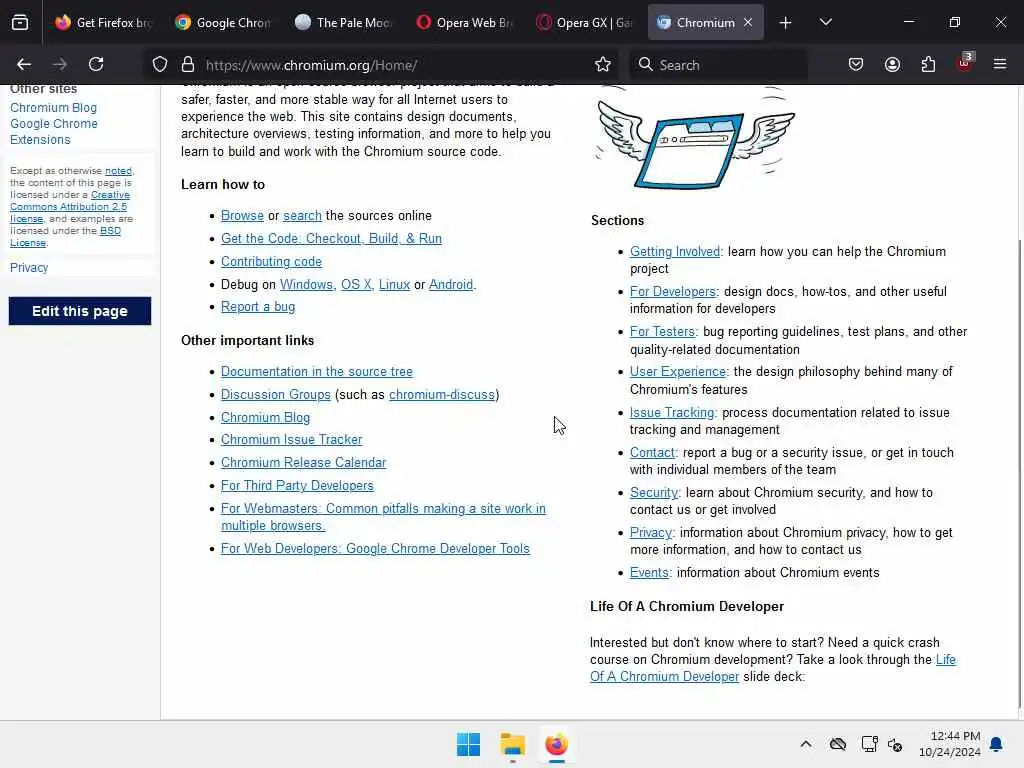Open the Firefox account menu icon
Viewport: 1024px width, 768px height.
click(x=892, y=65)
